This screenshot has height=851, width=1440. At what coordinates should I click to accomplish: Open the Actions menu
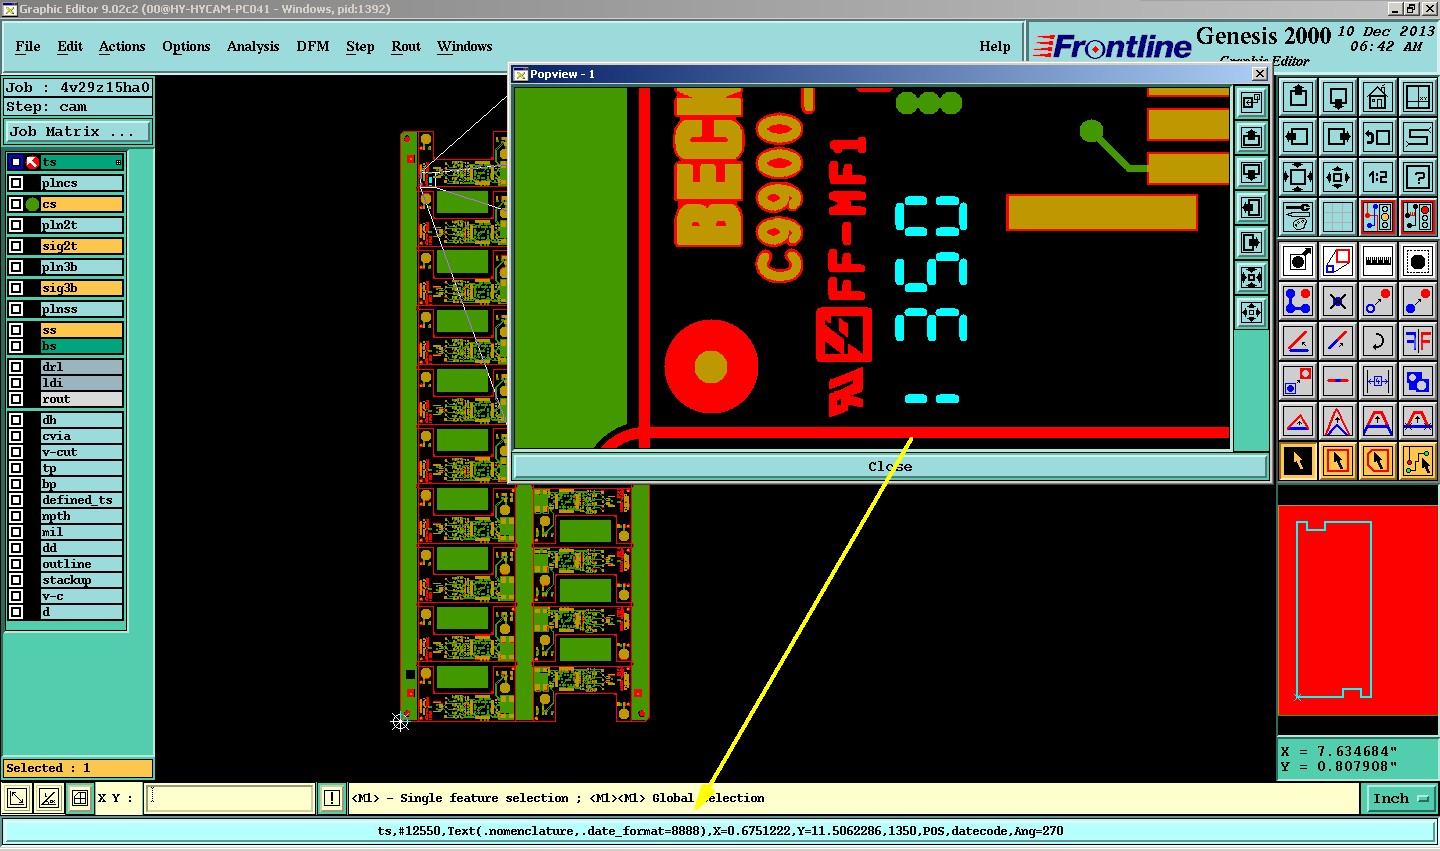coord(122,46)
